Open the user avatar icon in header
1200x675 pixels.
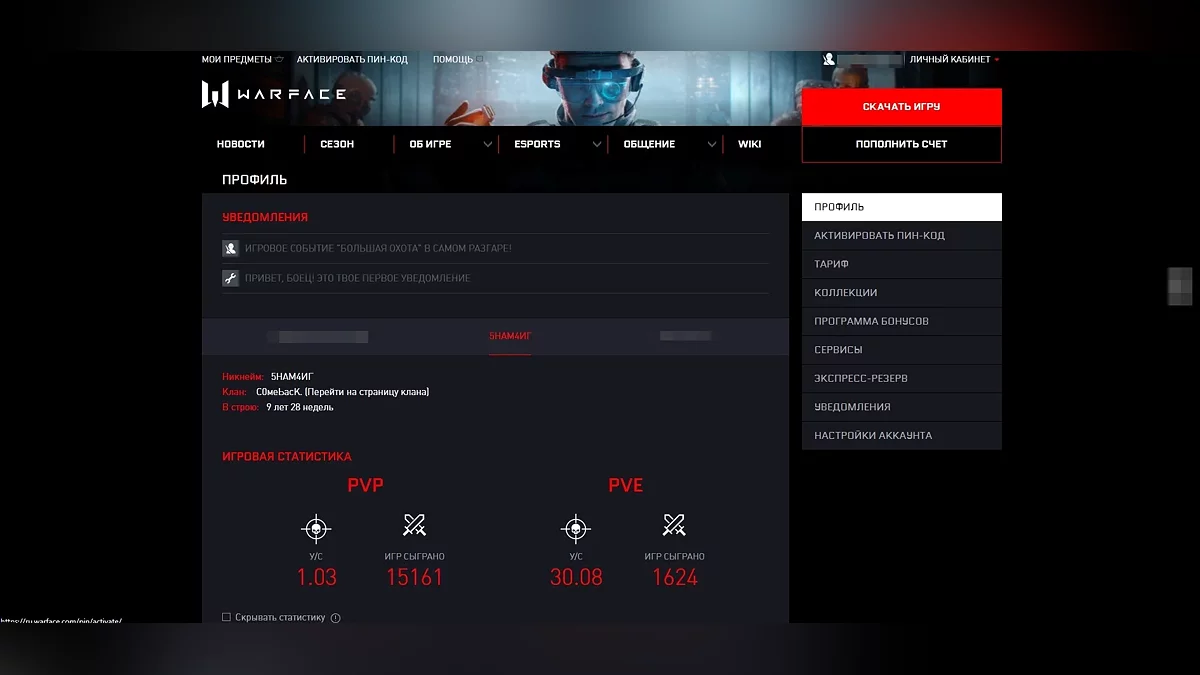point(829,60)
